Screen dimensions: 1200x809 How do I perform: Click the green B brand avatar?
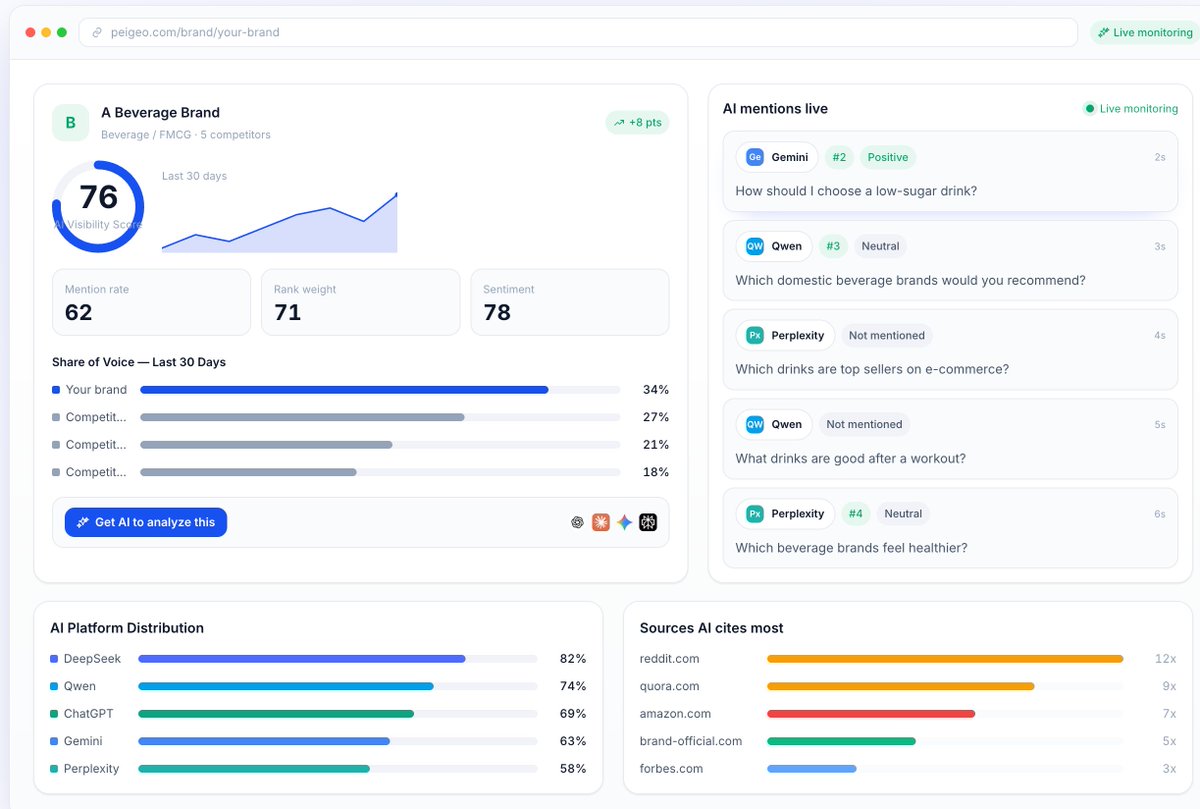(x=70, y=122)
